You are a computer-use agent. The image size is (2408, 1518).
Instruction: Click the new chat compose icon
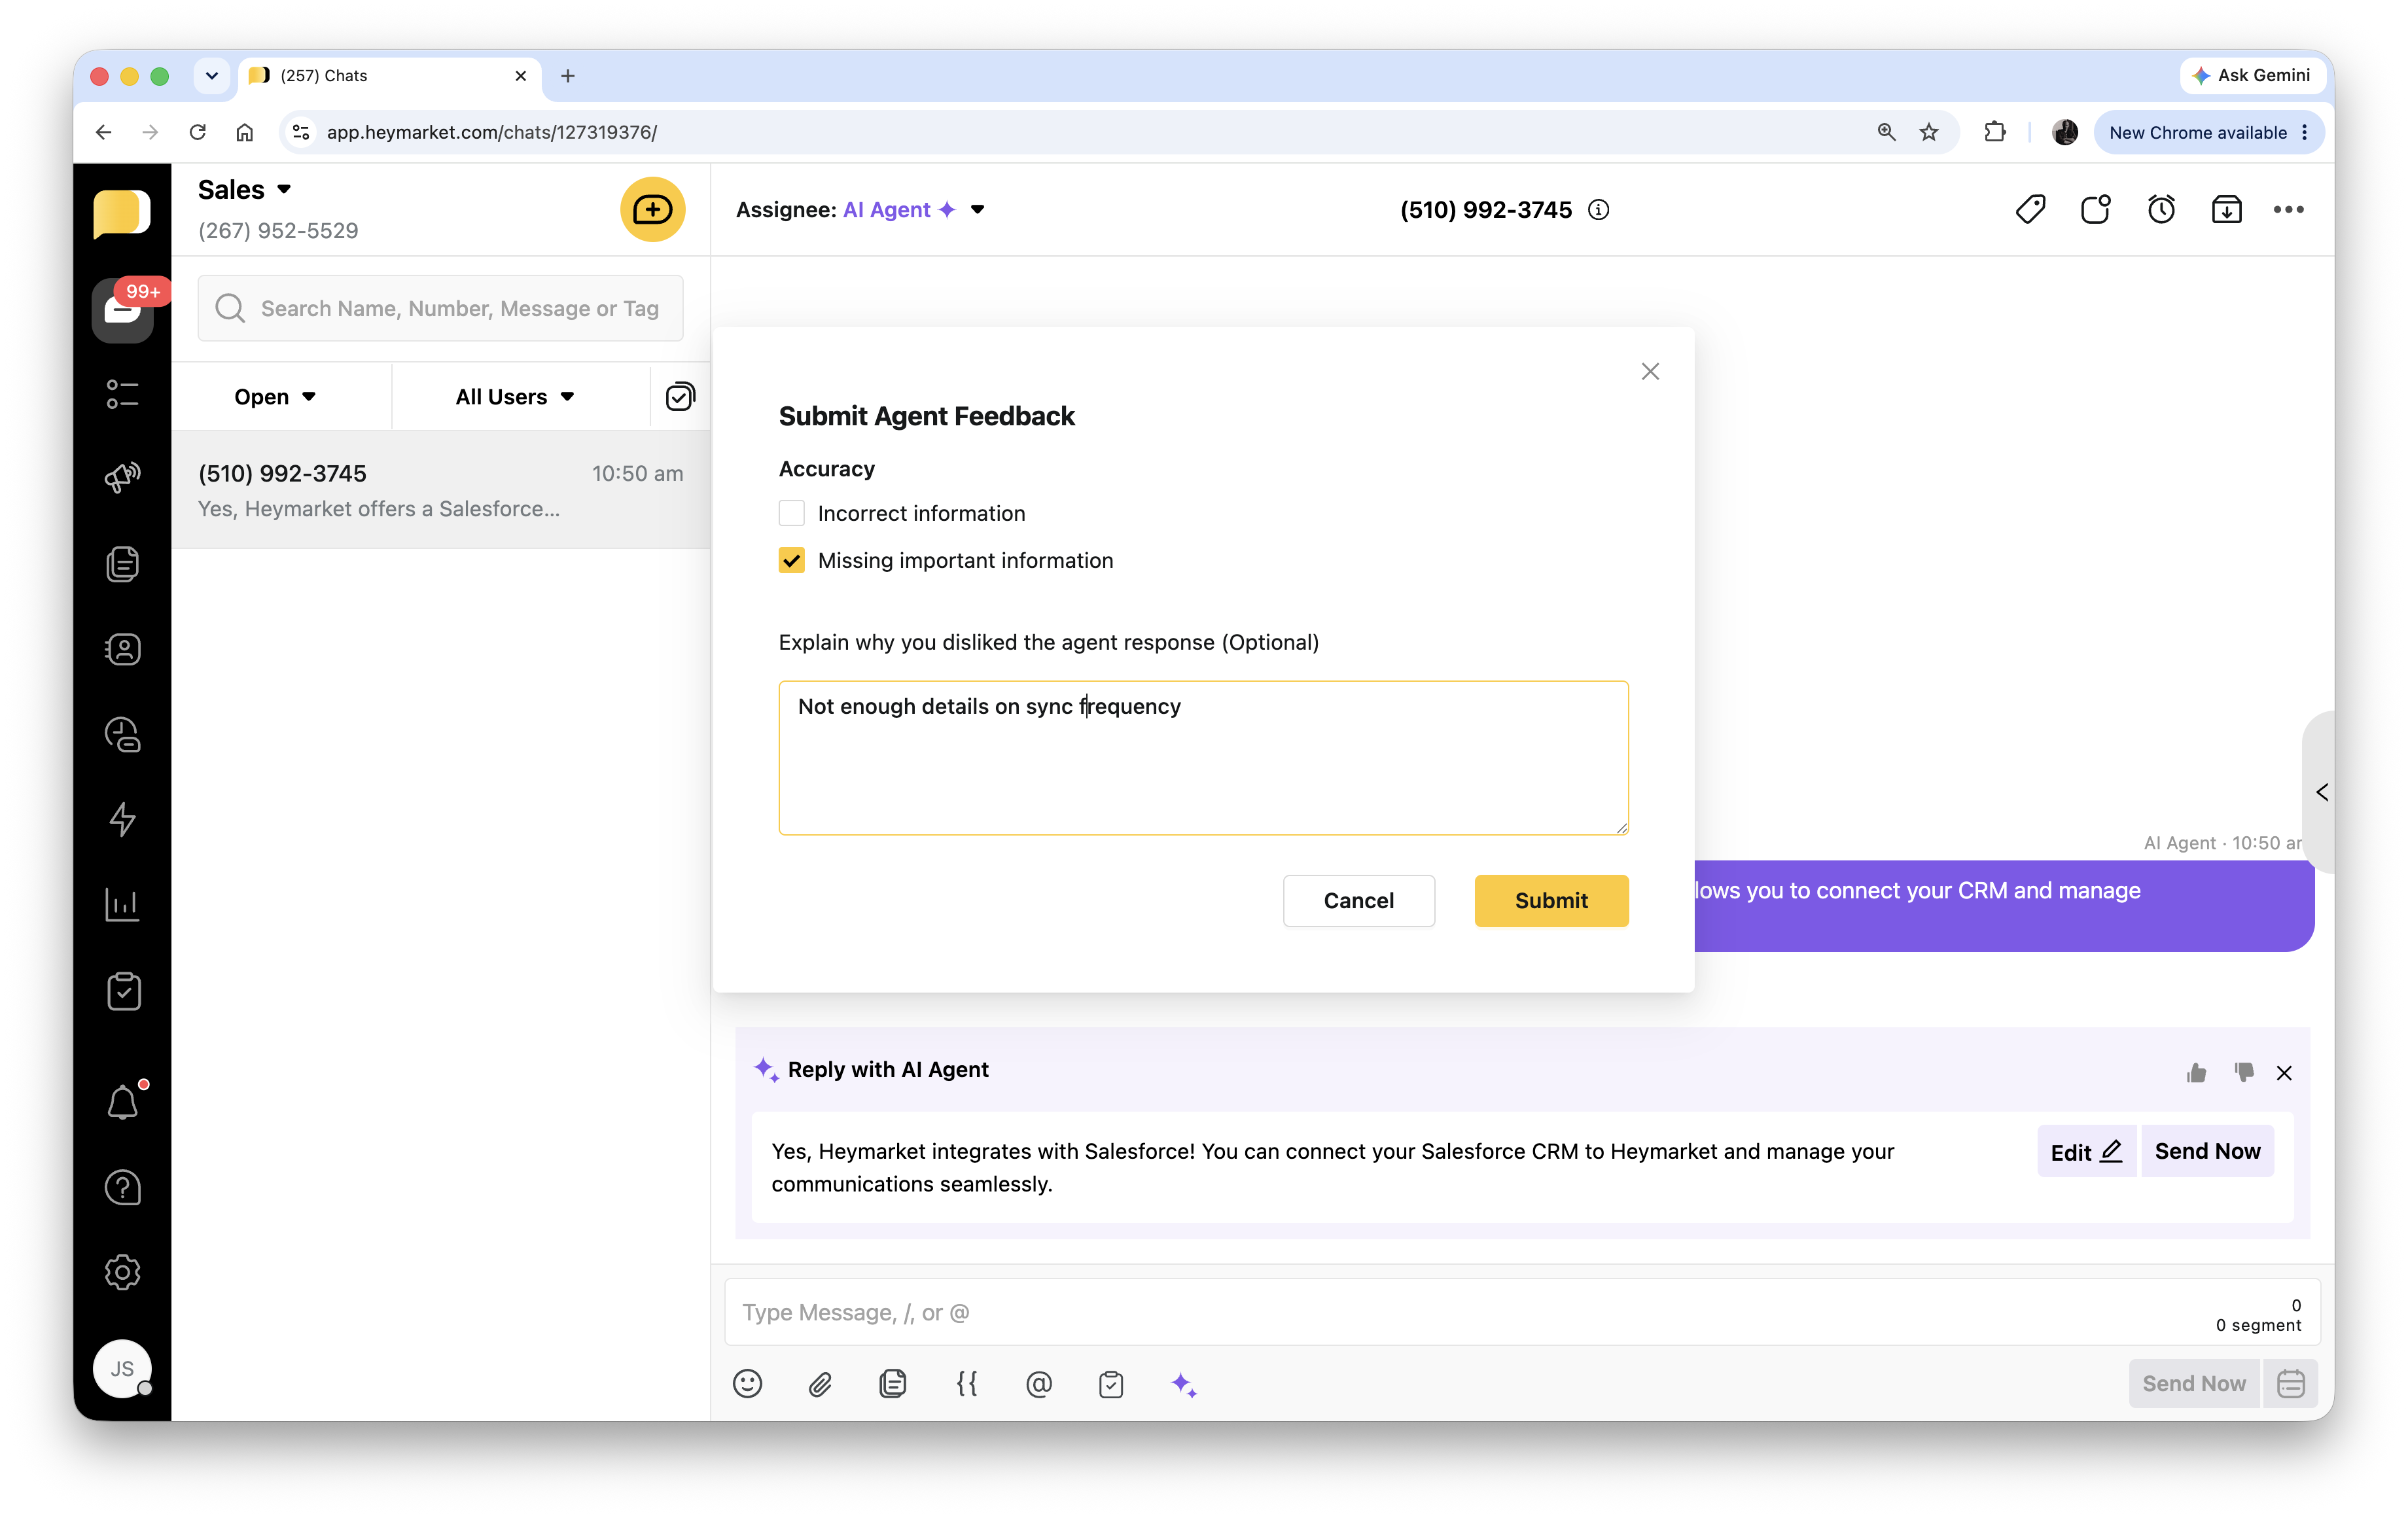click(x=652, y=210)
